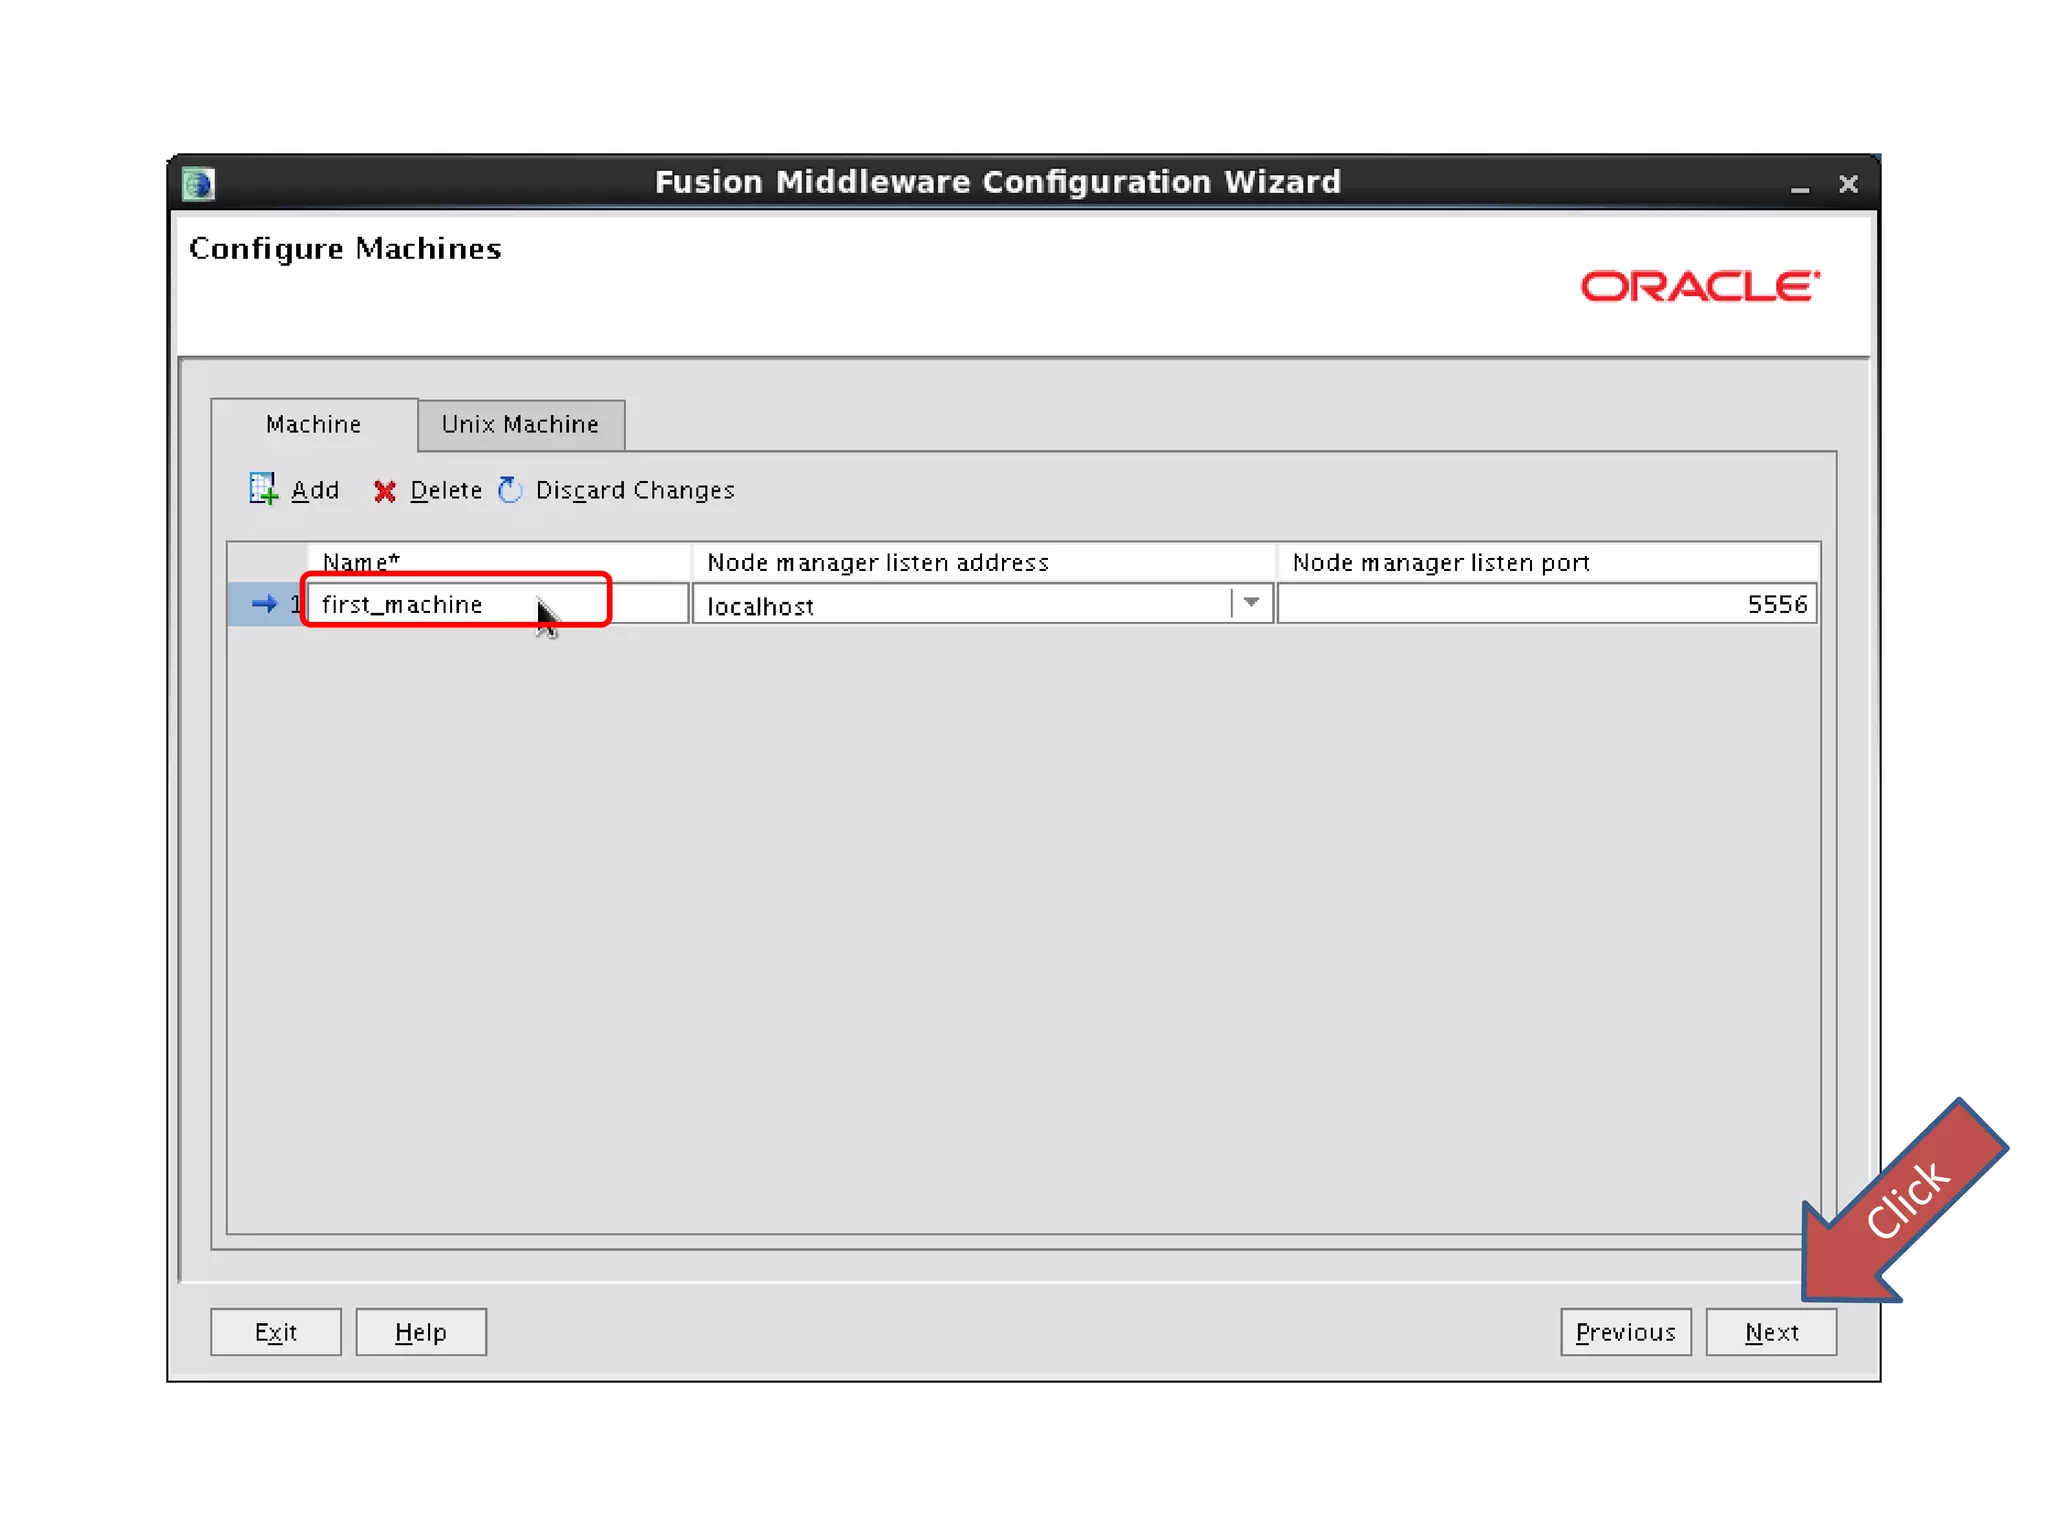The width and height of the screenshot is (2048, 1536).
Task: Click the Exit button
Action: (275, 1332)
